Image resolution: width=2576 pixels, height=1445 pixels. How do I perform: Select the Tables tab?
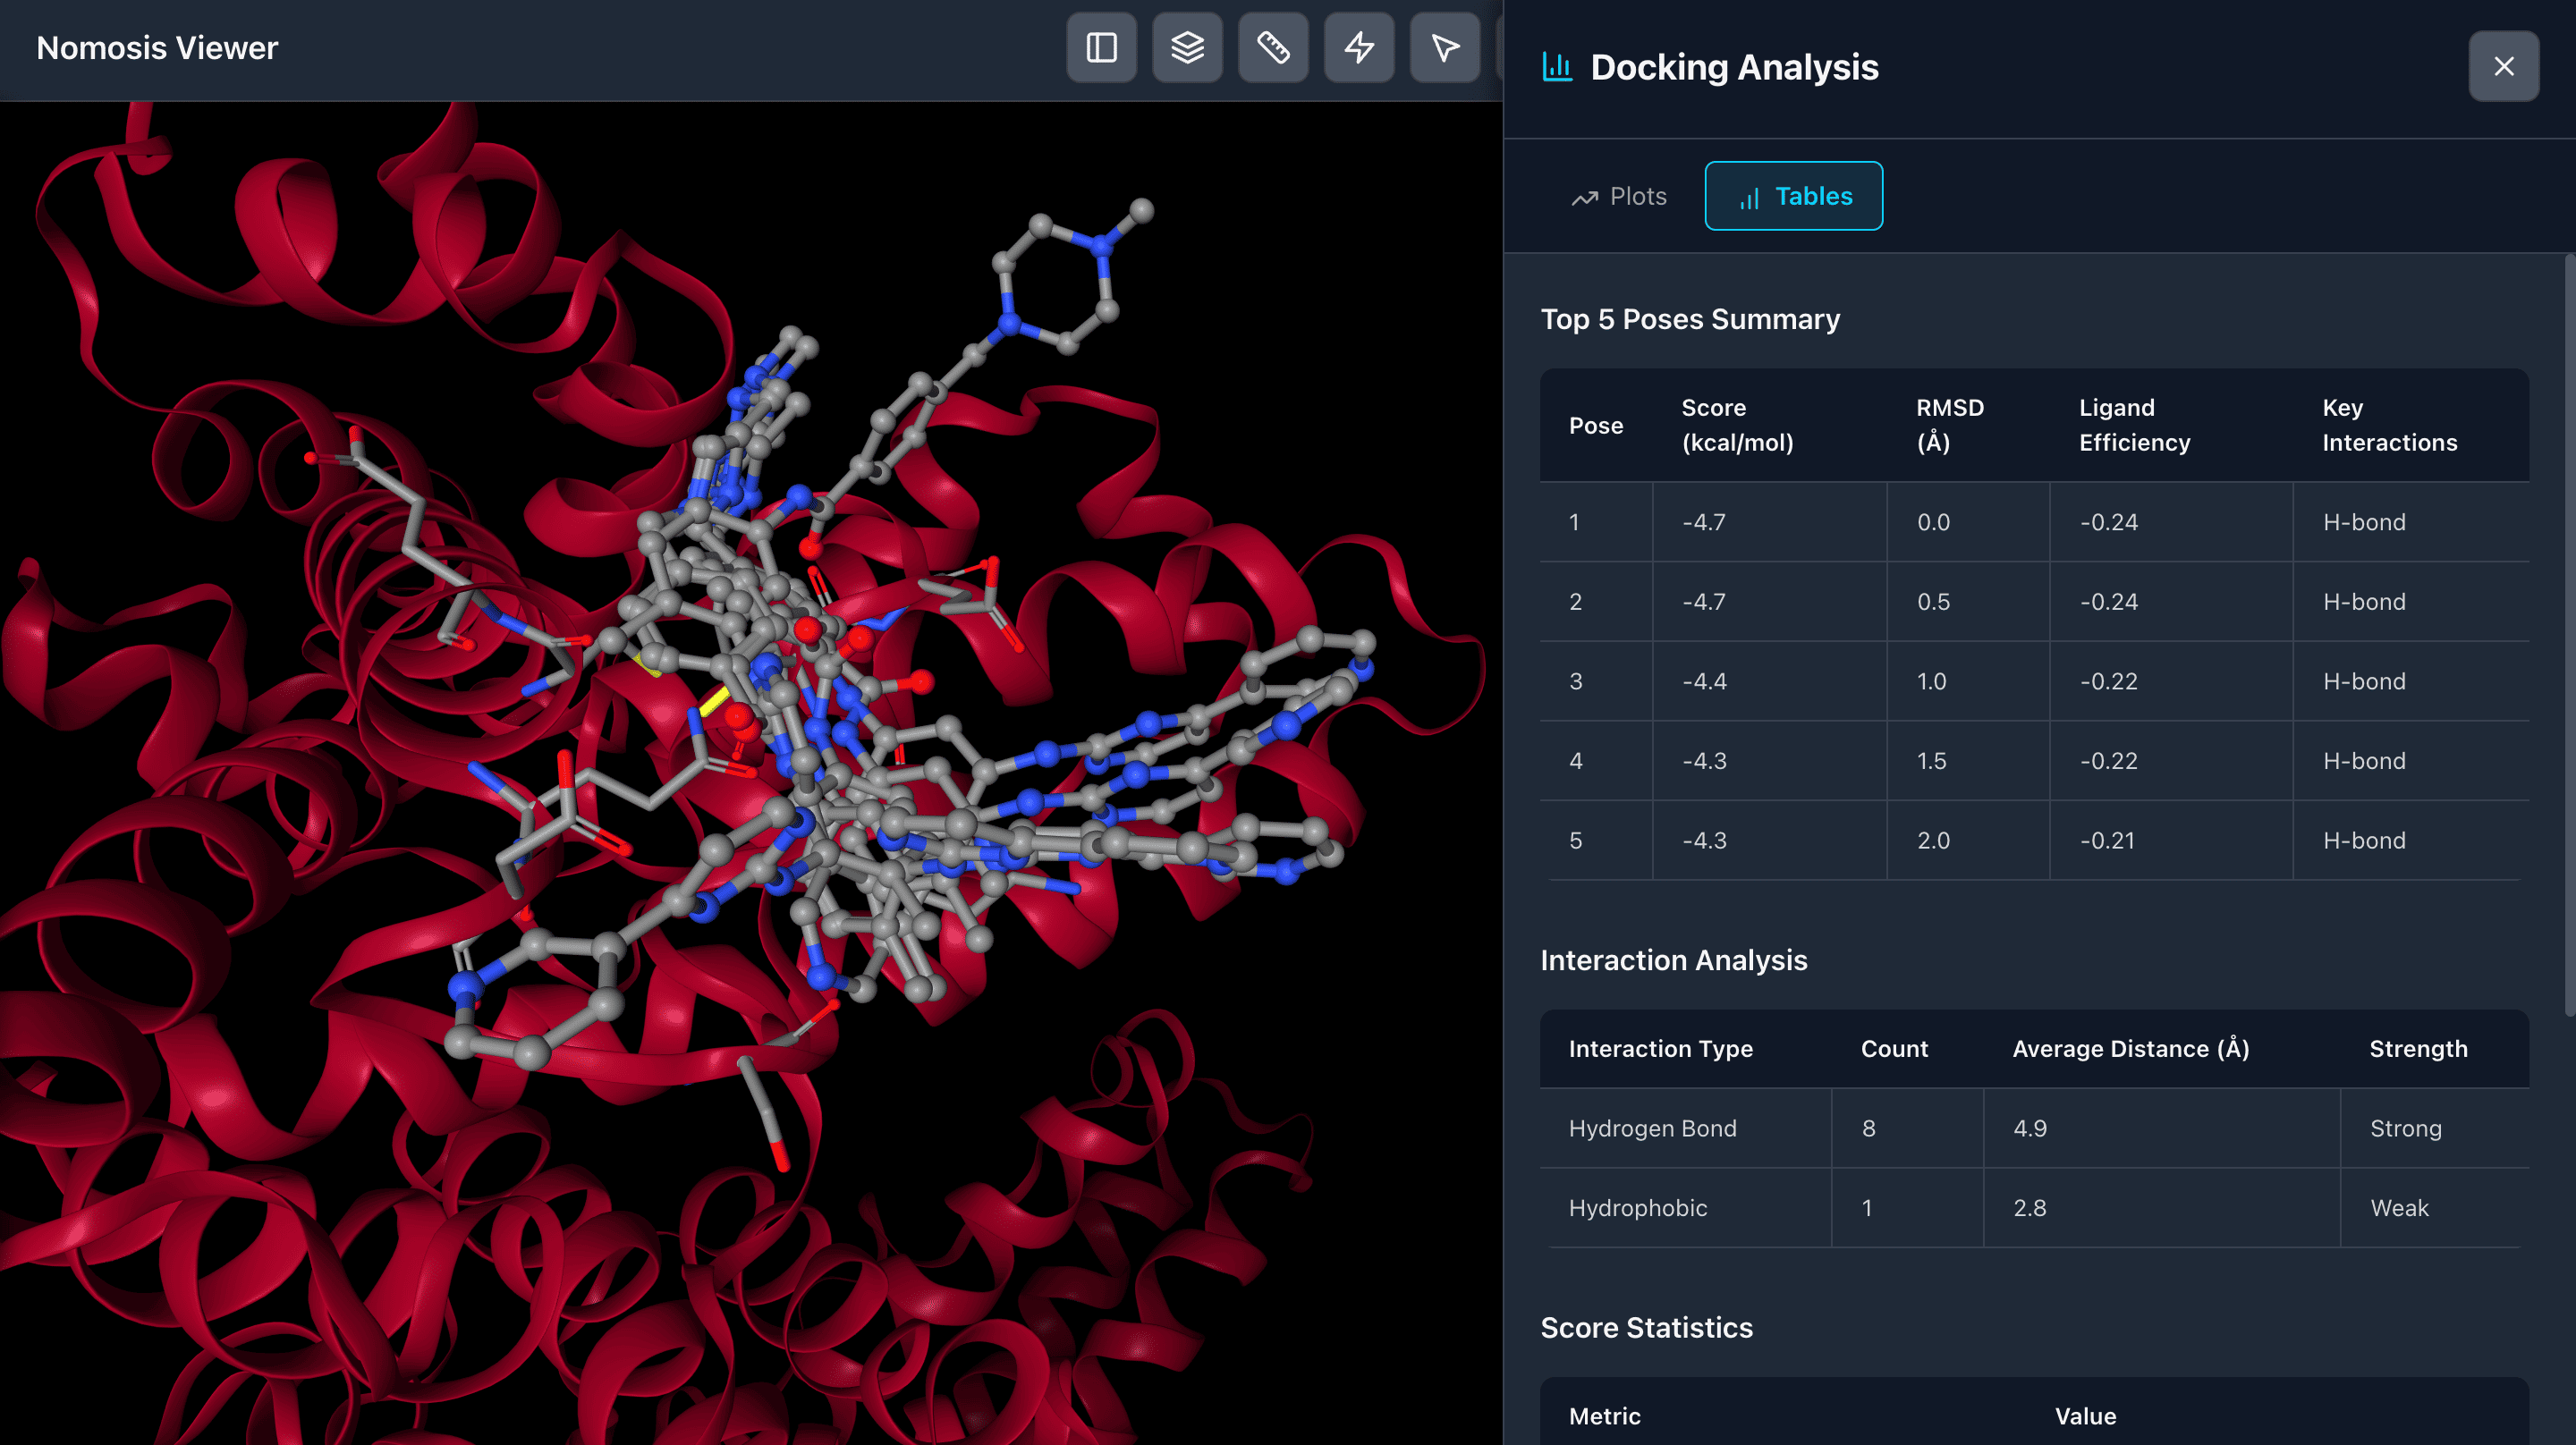pyautogui.click(x=1793, y=196)
